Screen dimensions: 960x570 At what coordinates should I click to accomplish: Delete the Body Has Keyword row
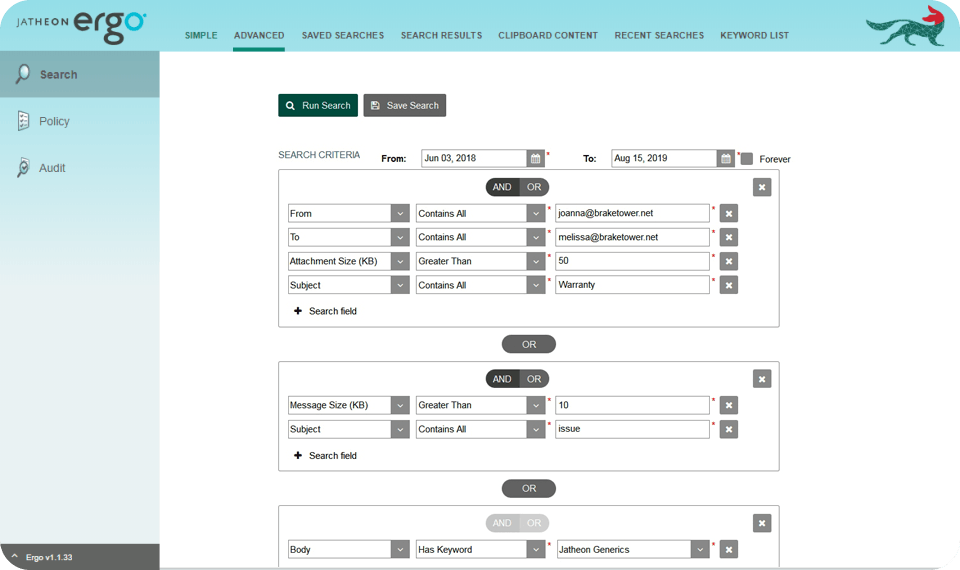click(x=729, y=550)
